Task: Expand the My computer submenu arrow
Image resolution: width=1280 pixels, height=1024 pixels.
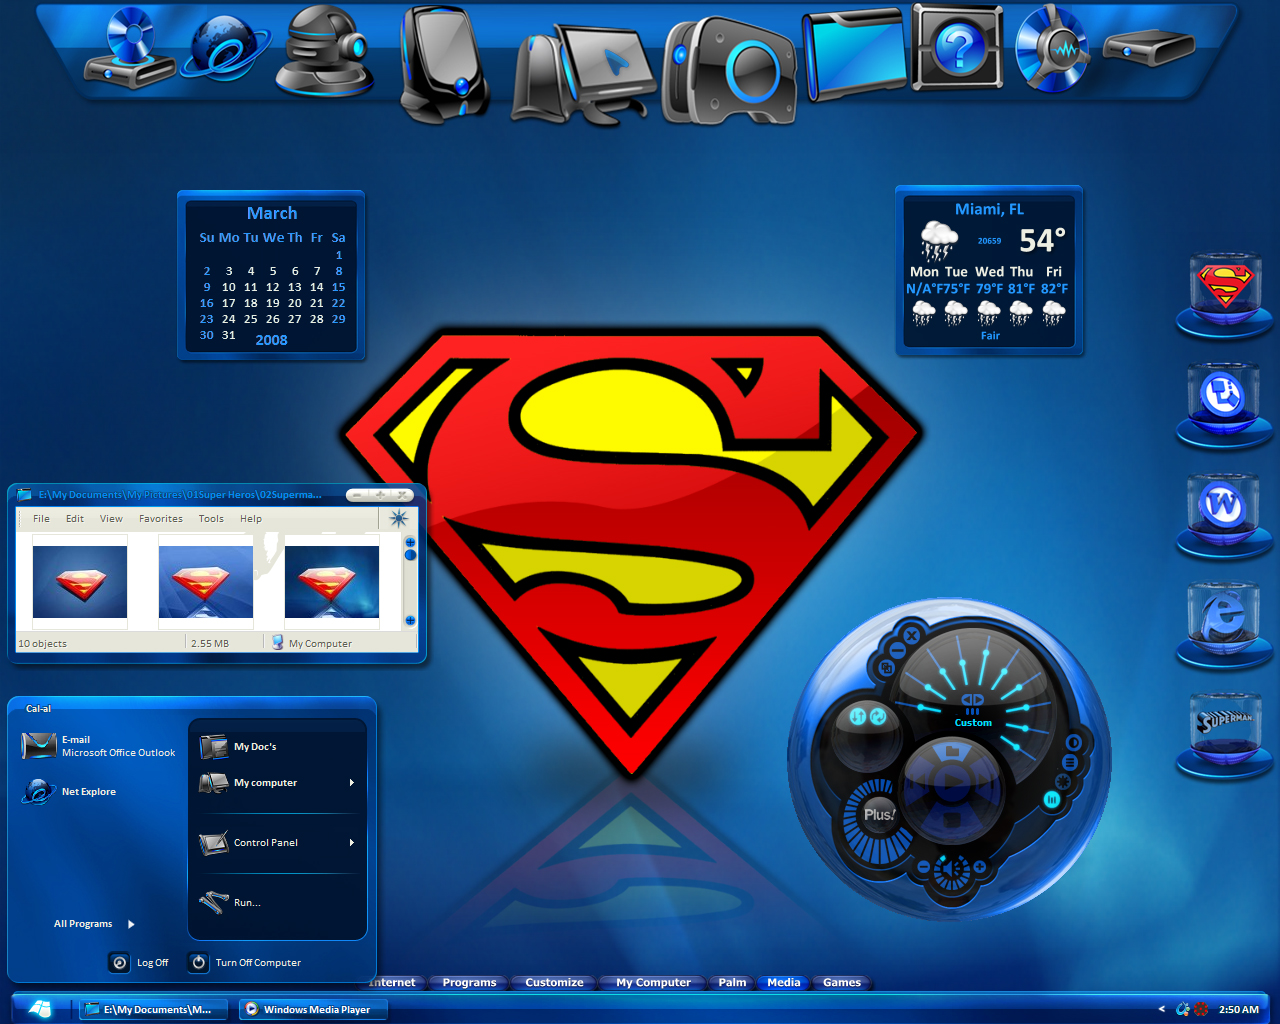Action: tap(351, 783)
